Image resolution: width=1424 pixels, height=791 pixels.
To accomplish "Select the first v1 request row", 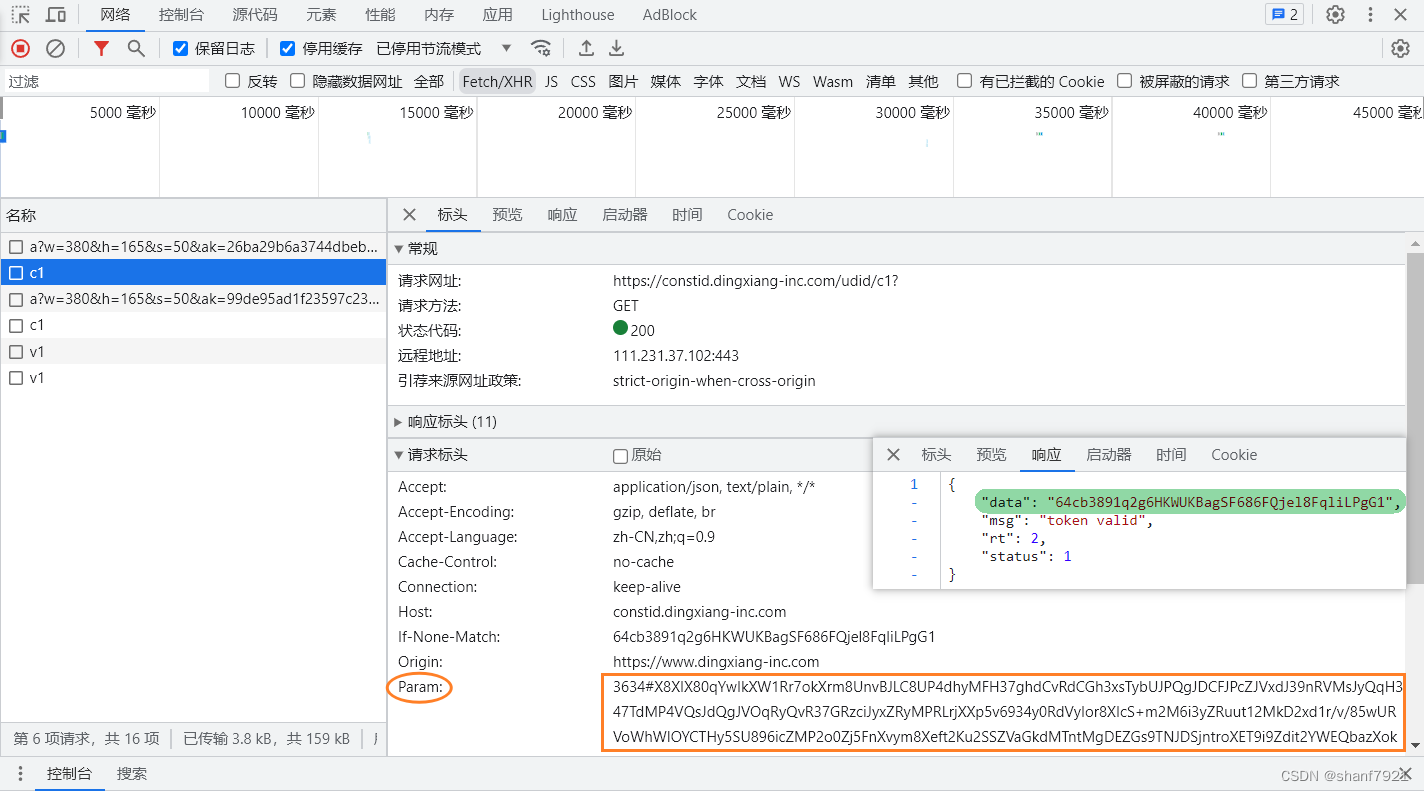I will pos(193,352).
